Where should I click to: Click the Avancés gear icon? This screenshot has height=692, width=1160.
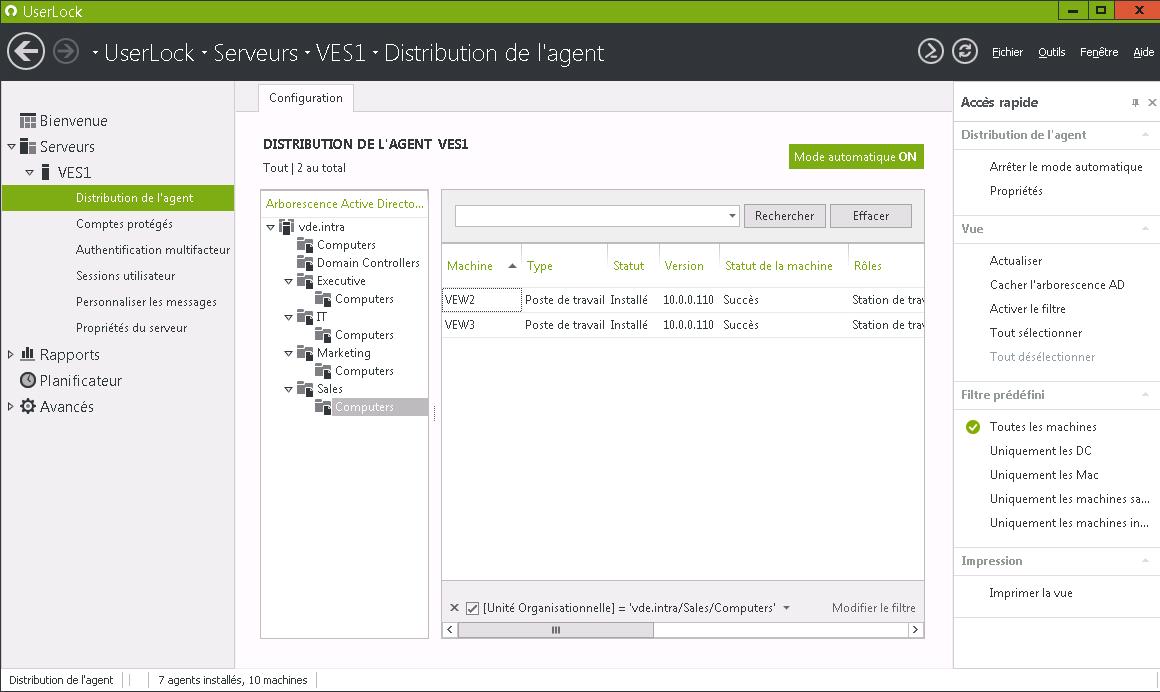click(x=28, y=406)
